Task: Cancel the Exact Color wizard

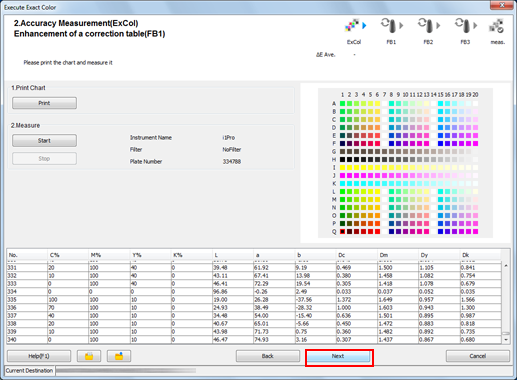Action: pos(478,356)
